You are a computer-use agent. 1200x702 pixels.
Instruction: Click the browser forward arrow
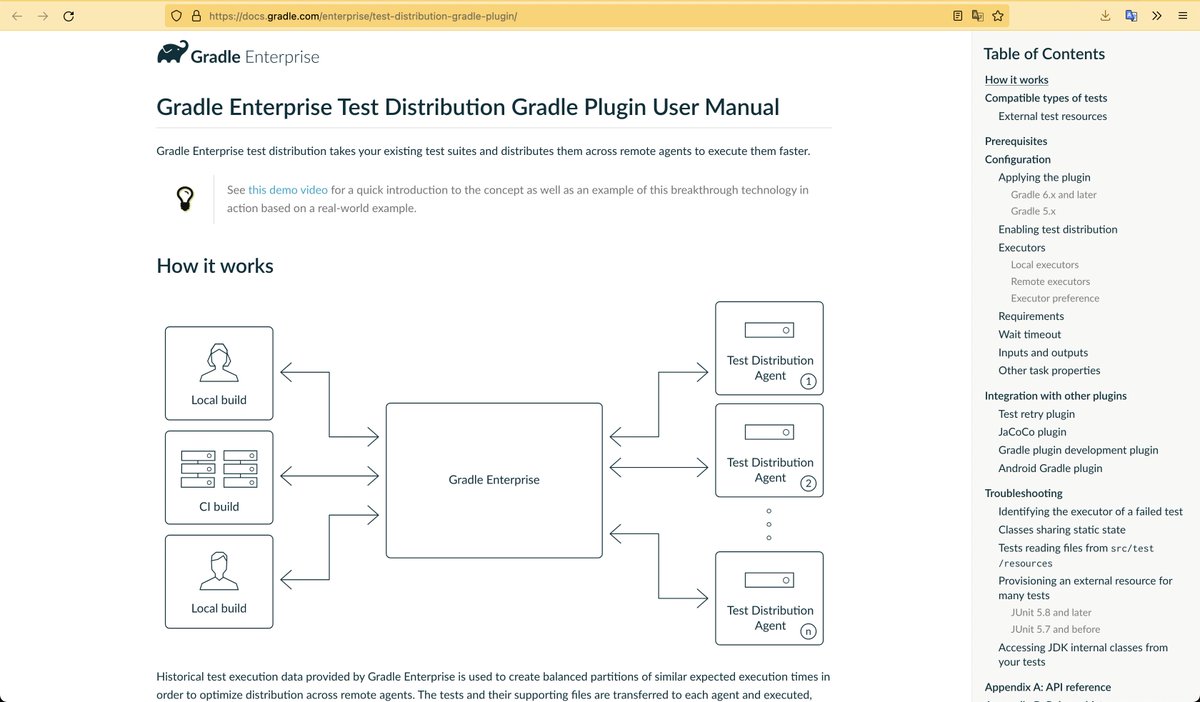click(x=42, y=16)
